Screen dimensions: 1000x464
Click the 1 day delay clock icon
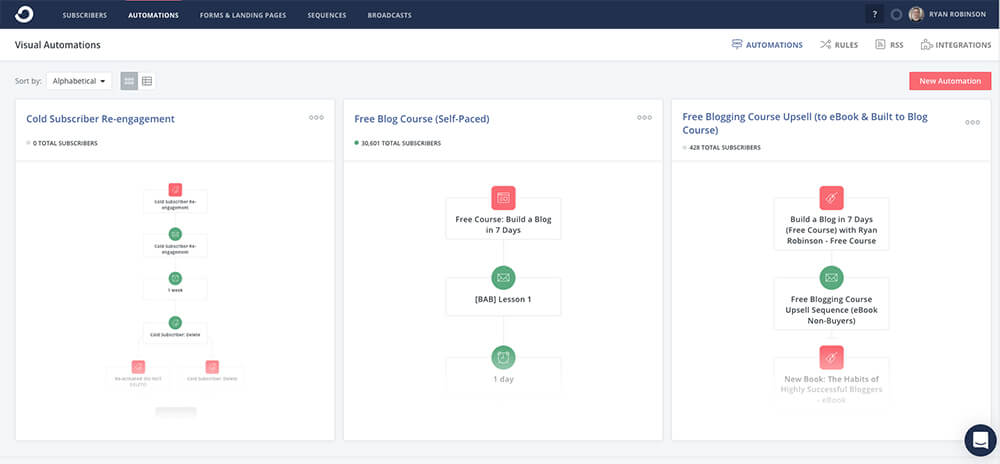[503, 358]
